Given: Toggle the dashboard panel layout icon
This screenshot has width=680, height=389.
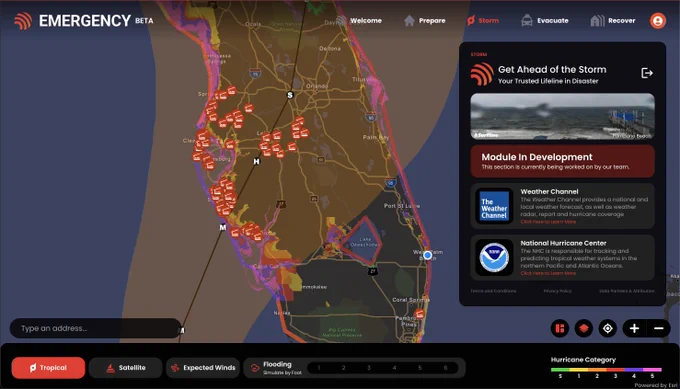Looking at the screenshot, I should click(x=560, y=329).
